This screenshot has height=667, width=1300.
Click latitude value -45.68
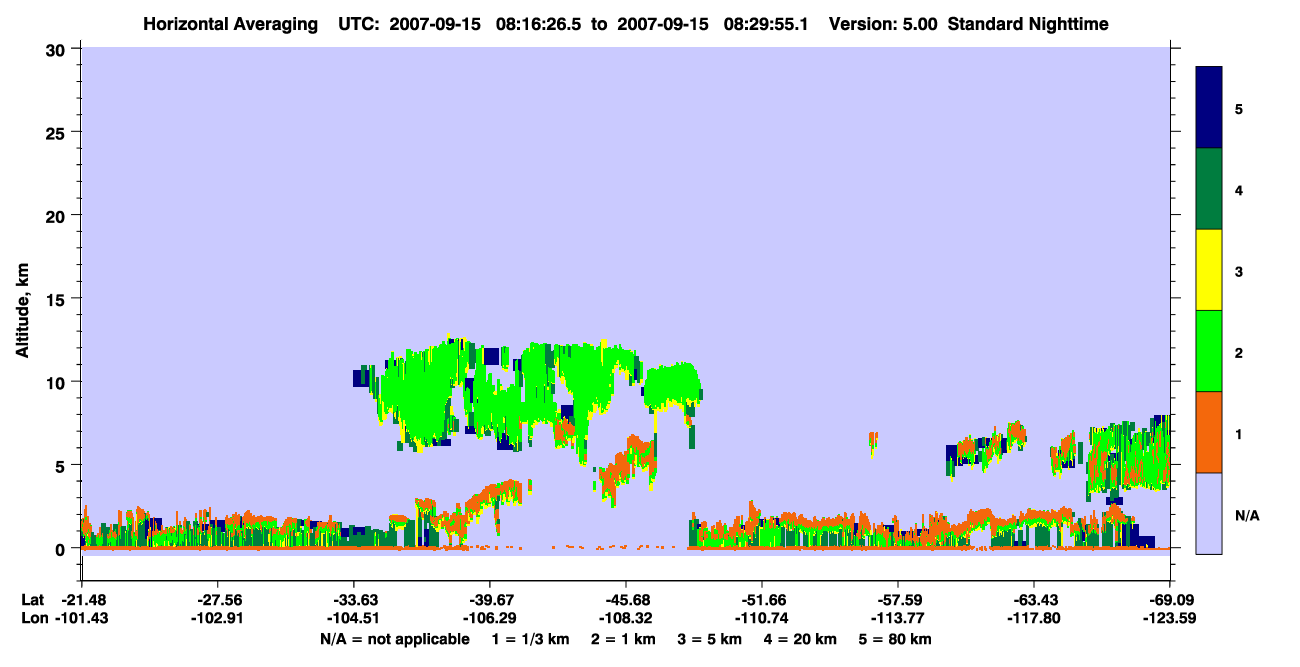[x=625, y=600]
